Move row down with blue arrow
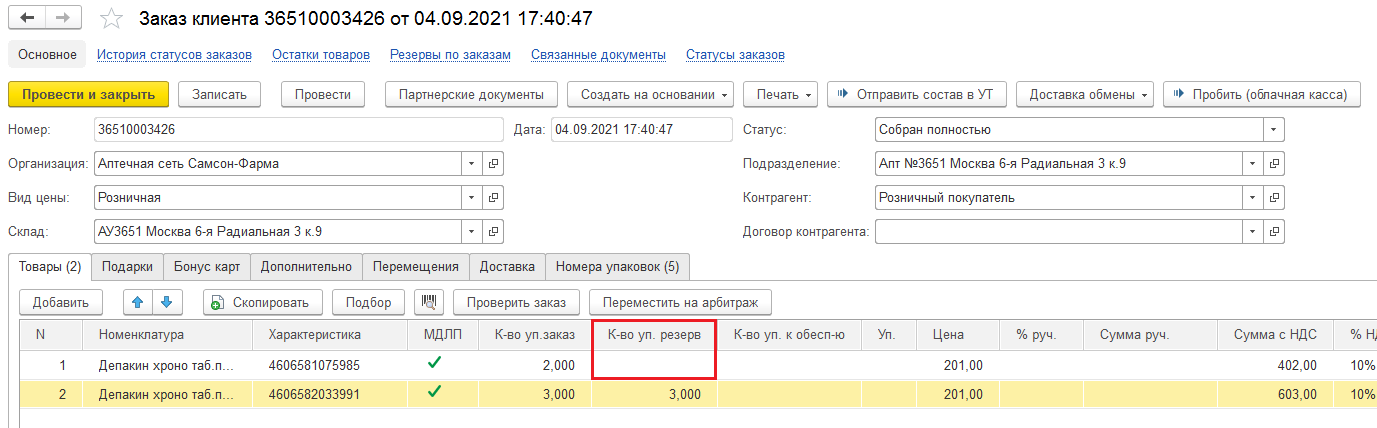Viewport: 1377px width, 428px height. 166,301
